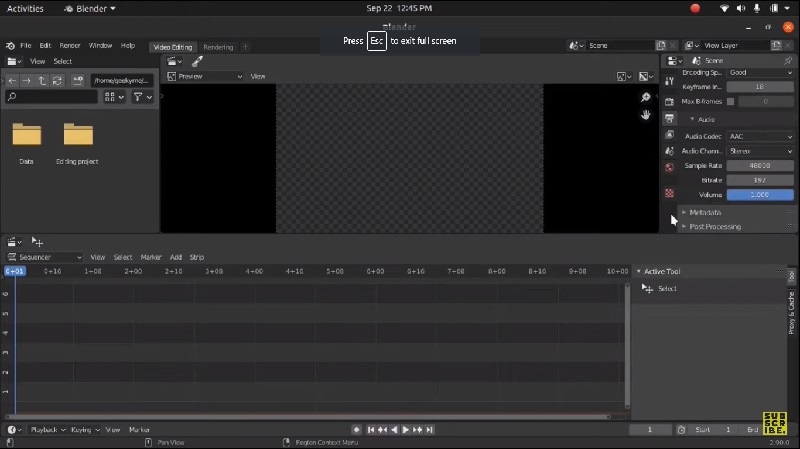Open the Texture properties tab
Screen dimensions: 800x449
(x=669, y=193)
